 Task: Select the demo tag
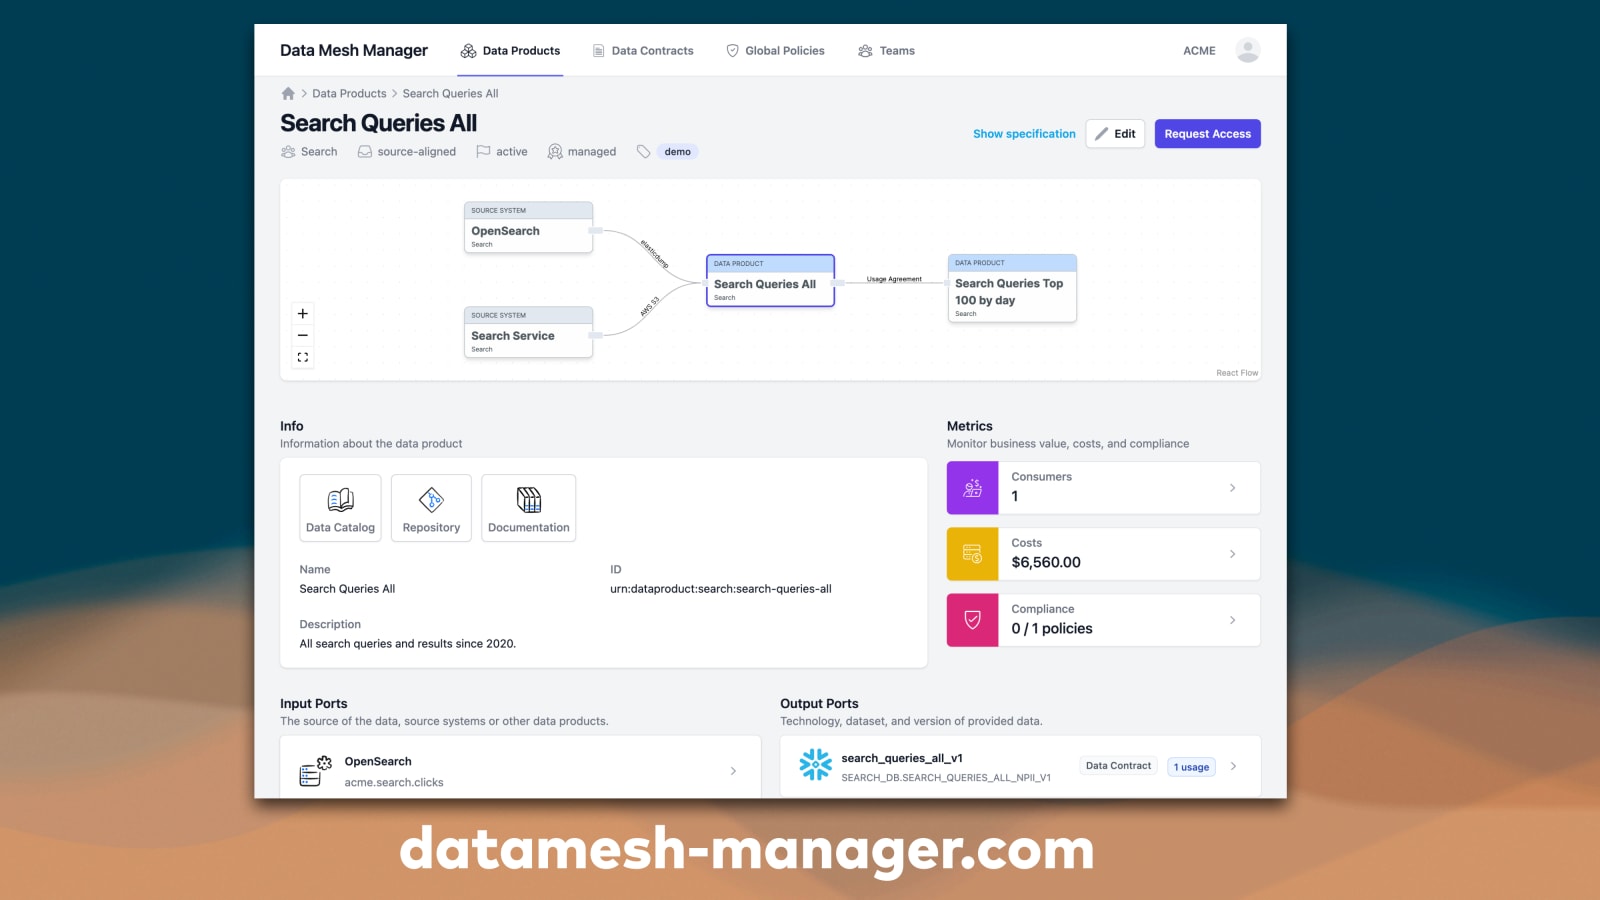coord(677,152)
